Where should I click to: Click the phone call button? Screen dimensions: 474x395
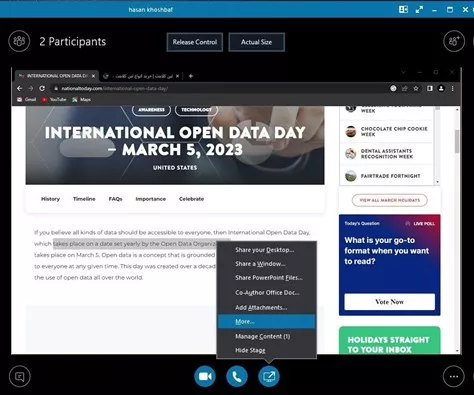click(237, 376)
